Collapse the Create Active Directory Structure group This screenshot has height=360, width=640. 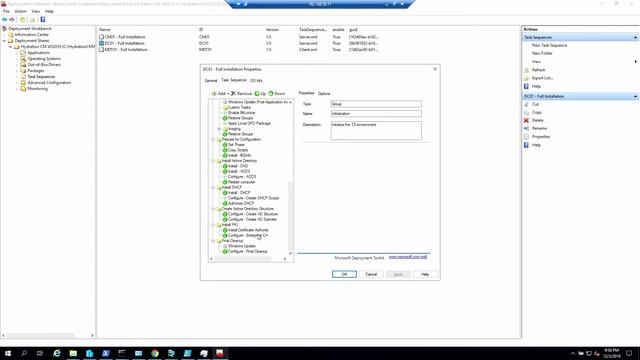pos(213,209)
